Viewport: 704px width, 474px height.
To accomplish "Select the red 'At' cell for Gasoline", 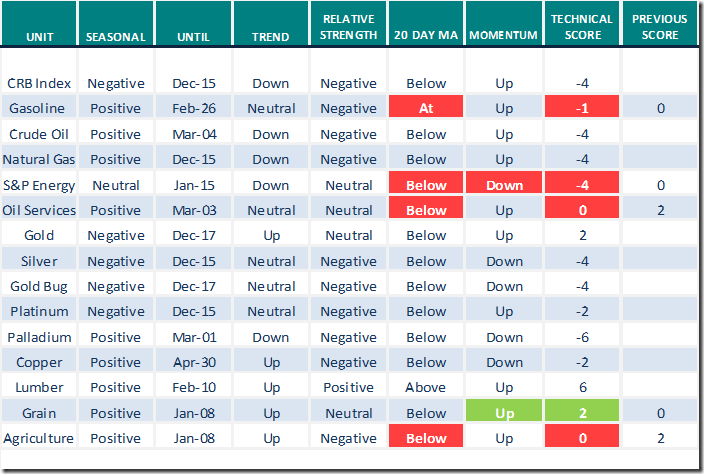I will [x=427, y=109].
